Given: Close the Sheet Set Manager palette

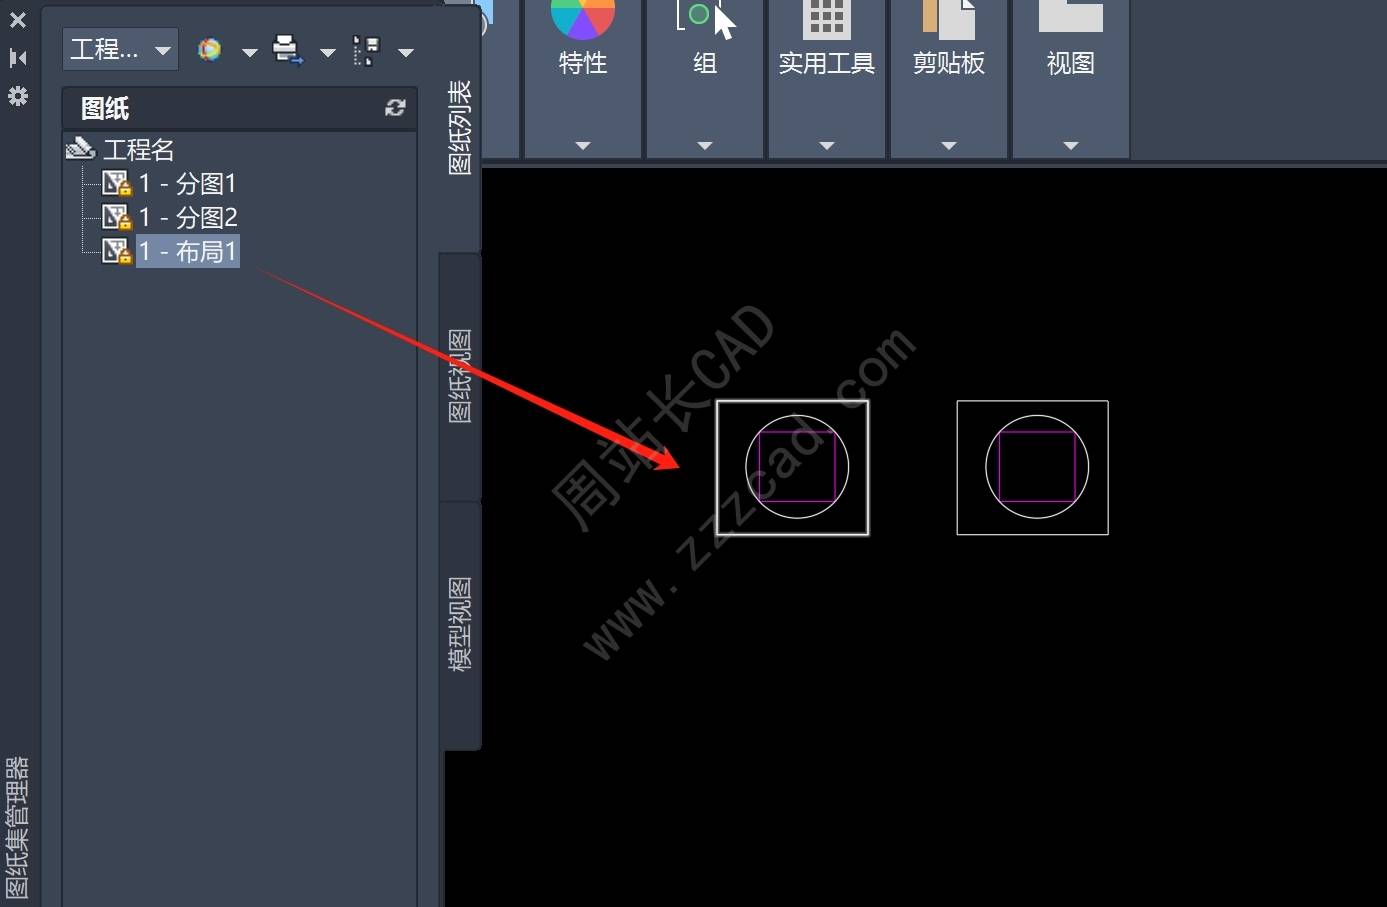Looking at the screenshot, I should tap(18, 19).
